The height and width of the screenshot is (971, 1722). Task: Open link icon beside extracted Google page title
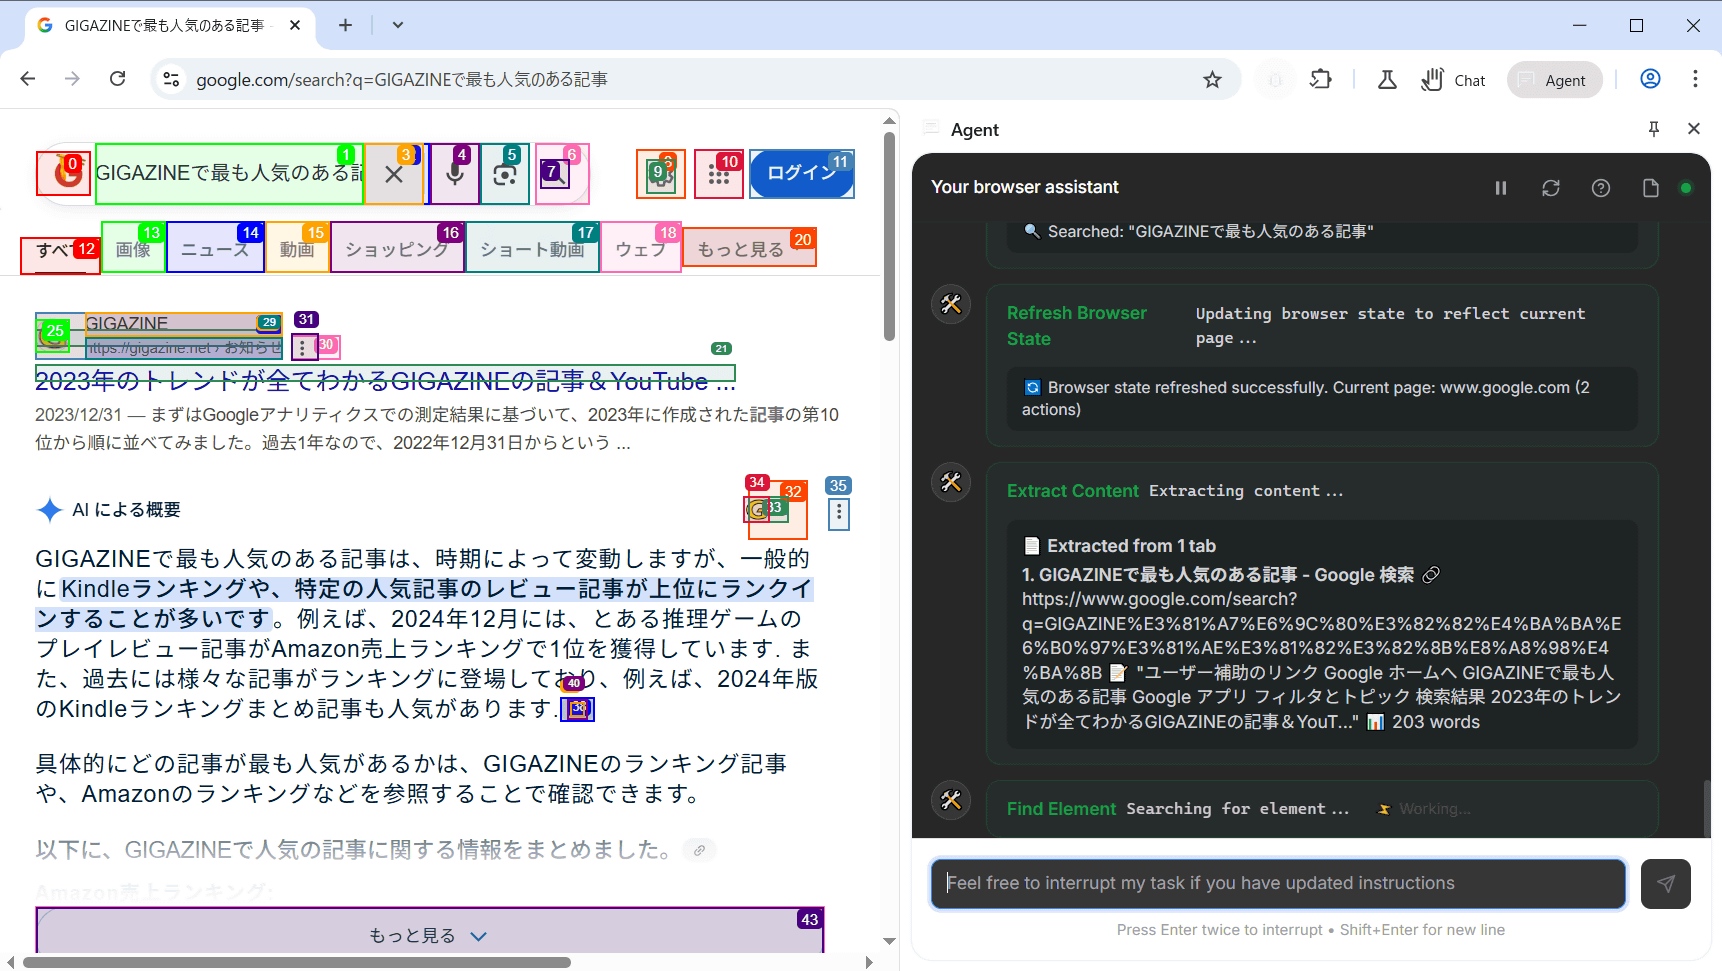click(x=1431, y=575)
